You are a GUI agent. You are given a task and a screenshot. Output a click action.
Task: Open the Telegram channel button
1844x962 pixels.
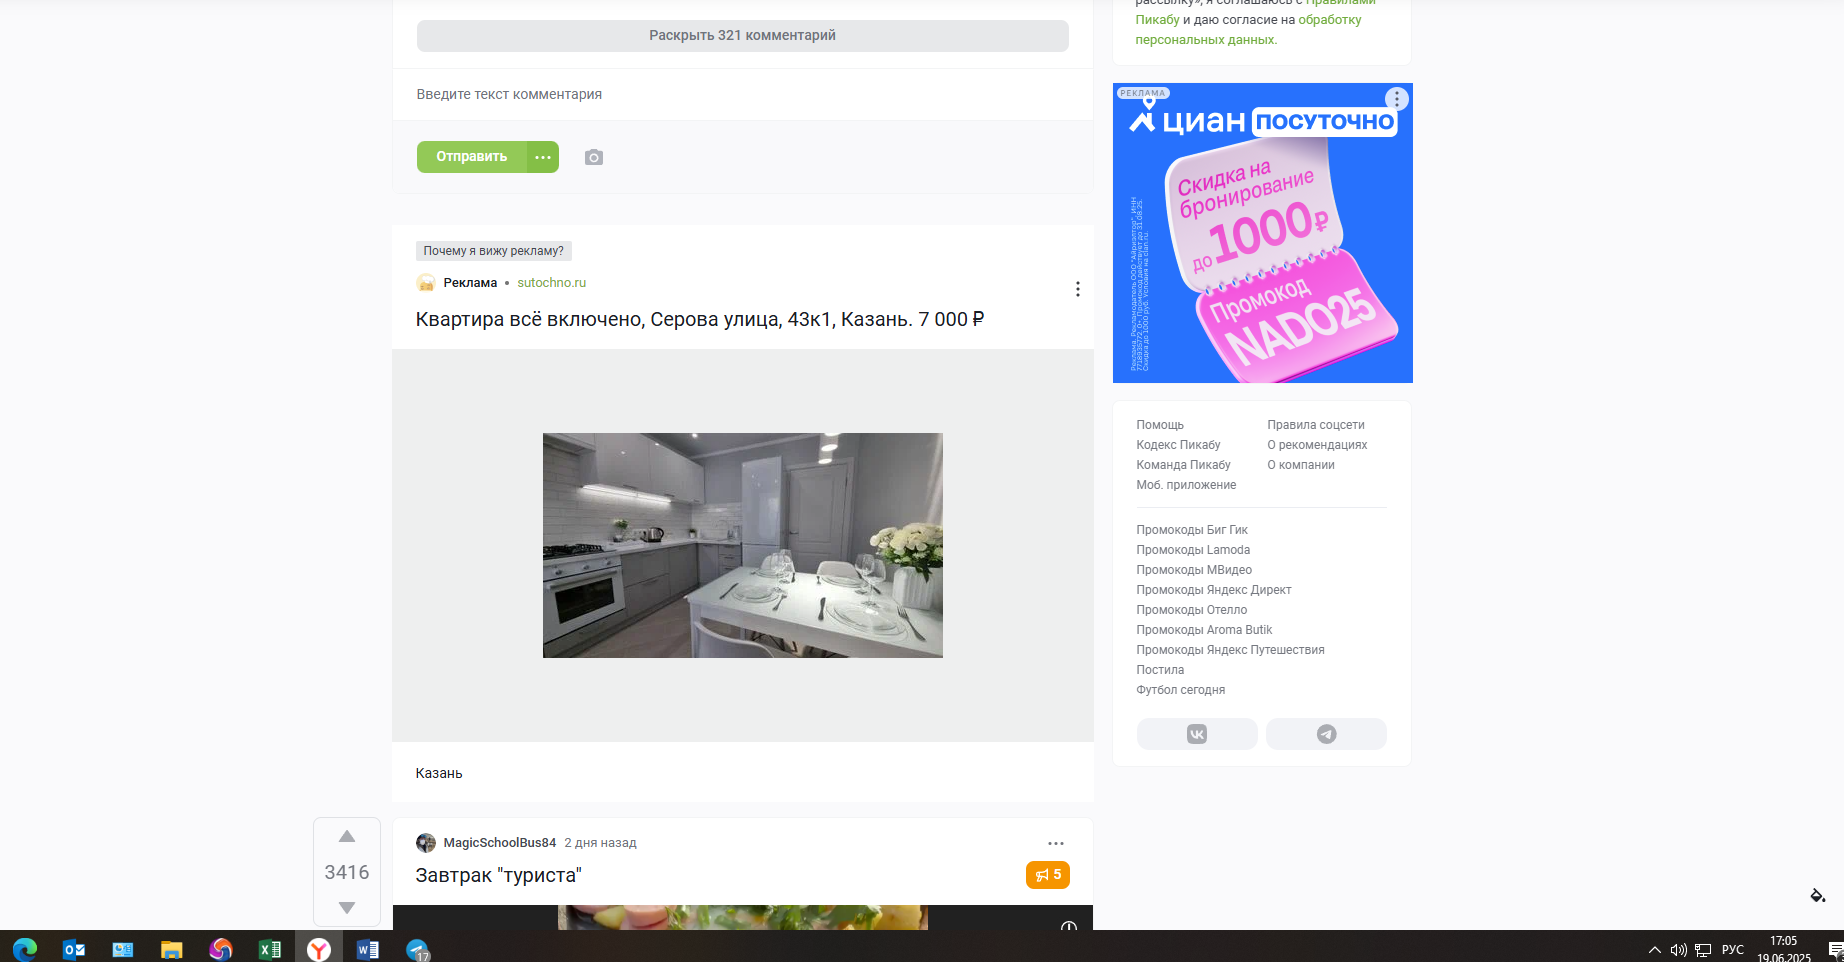pyautogui.click(x=1326, y=734)
